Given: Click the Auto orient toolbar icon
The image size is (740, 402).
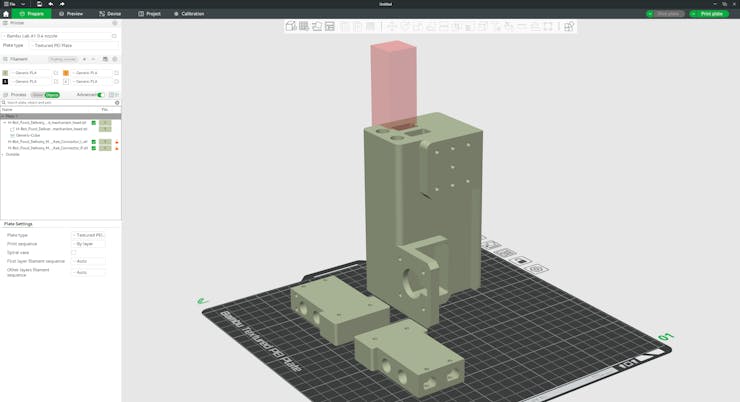Looking at the screenshot, I should click(x=317, y=26).
